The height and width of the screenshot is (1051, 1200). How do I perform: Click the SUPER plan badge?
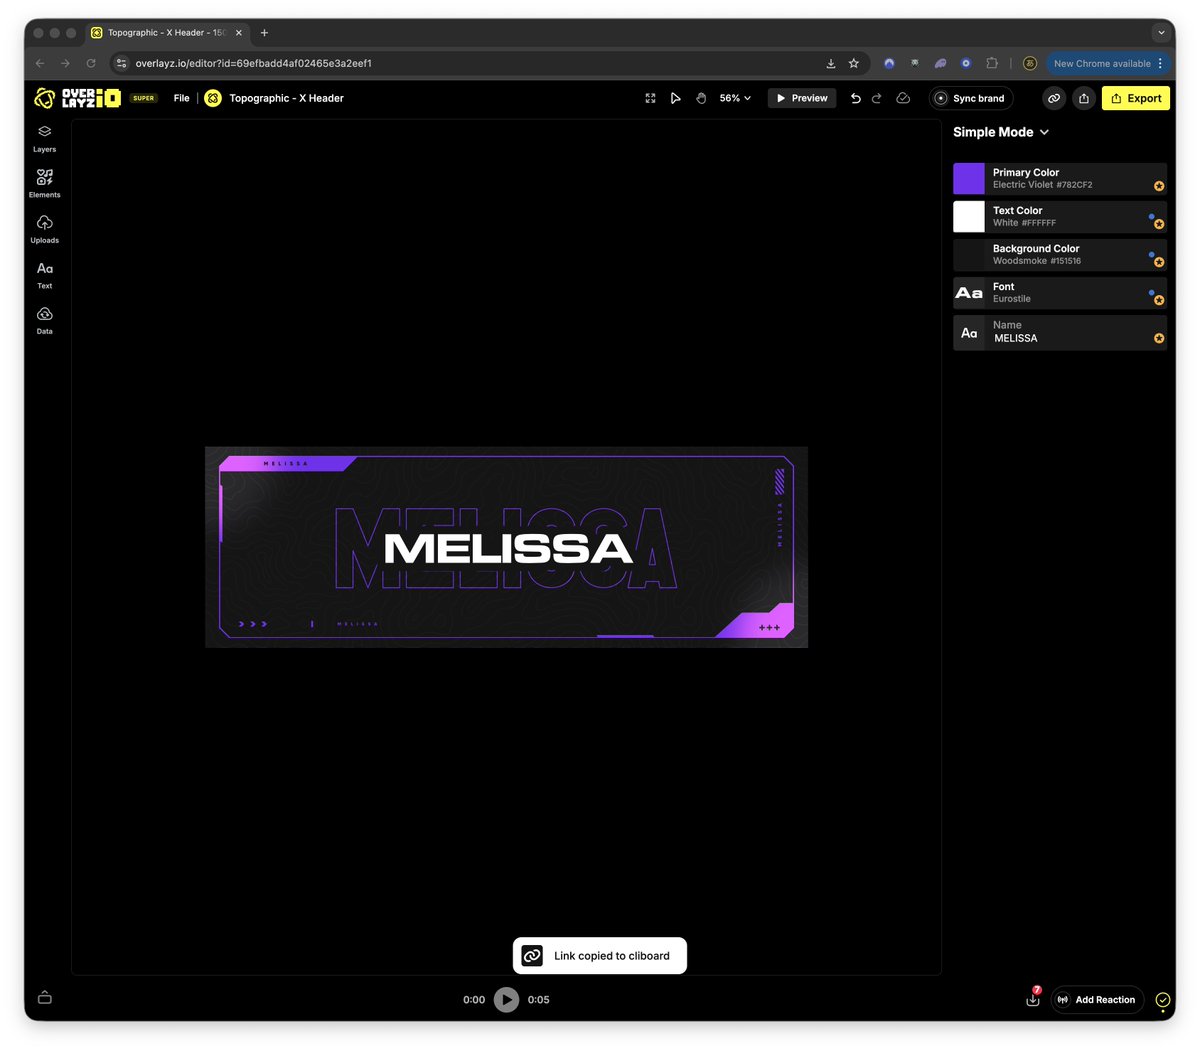[x=144, y=98]
